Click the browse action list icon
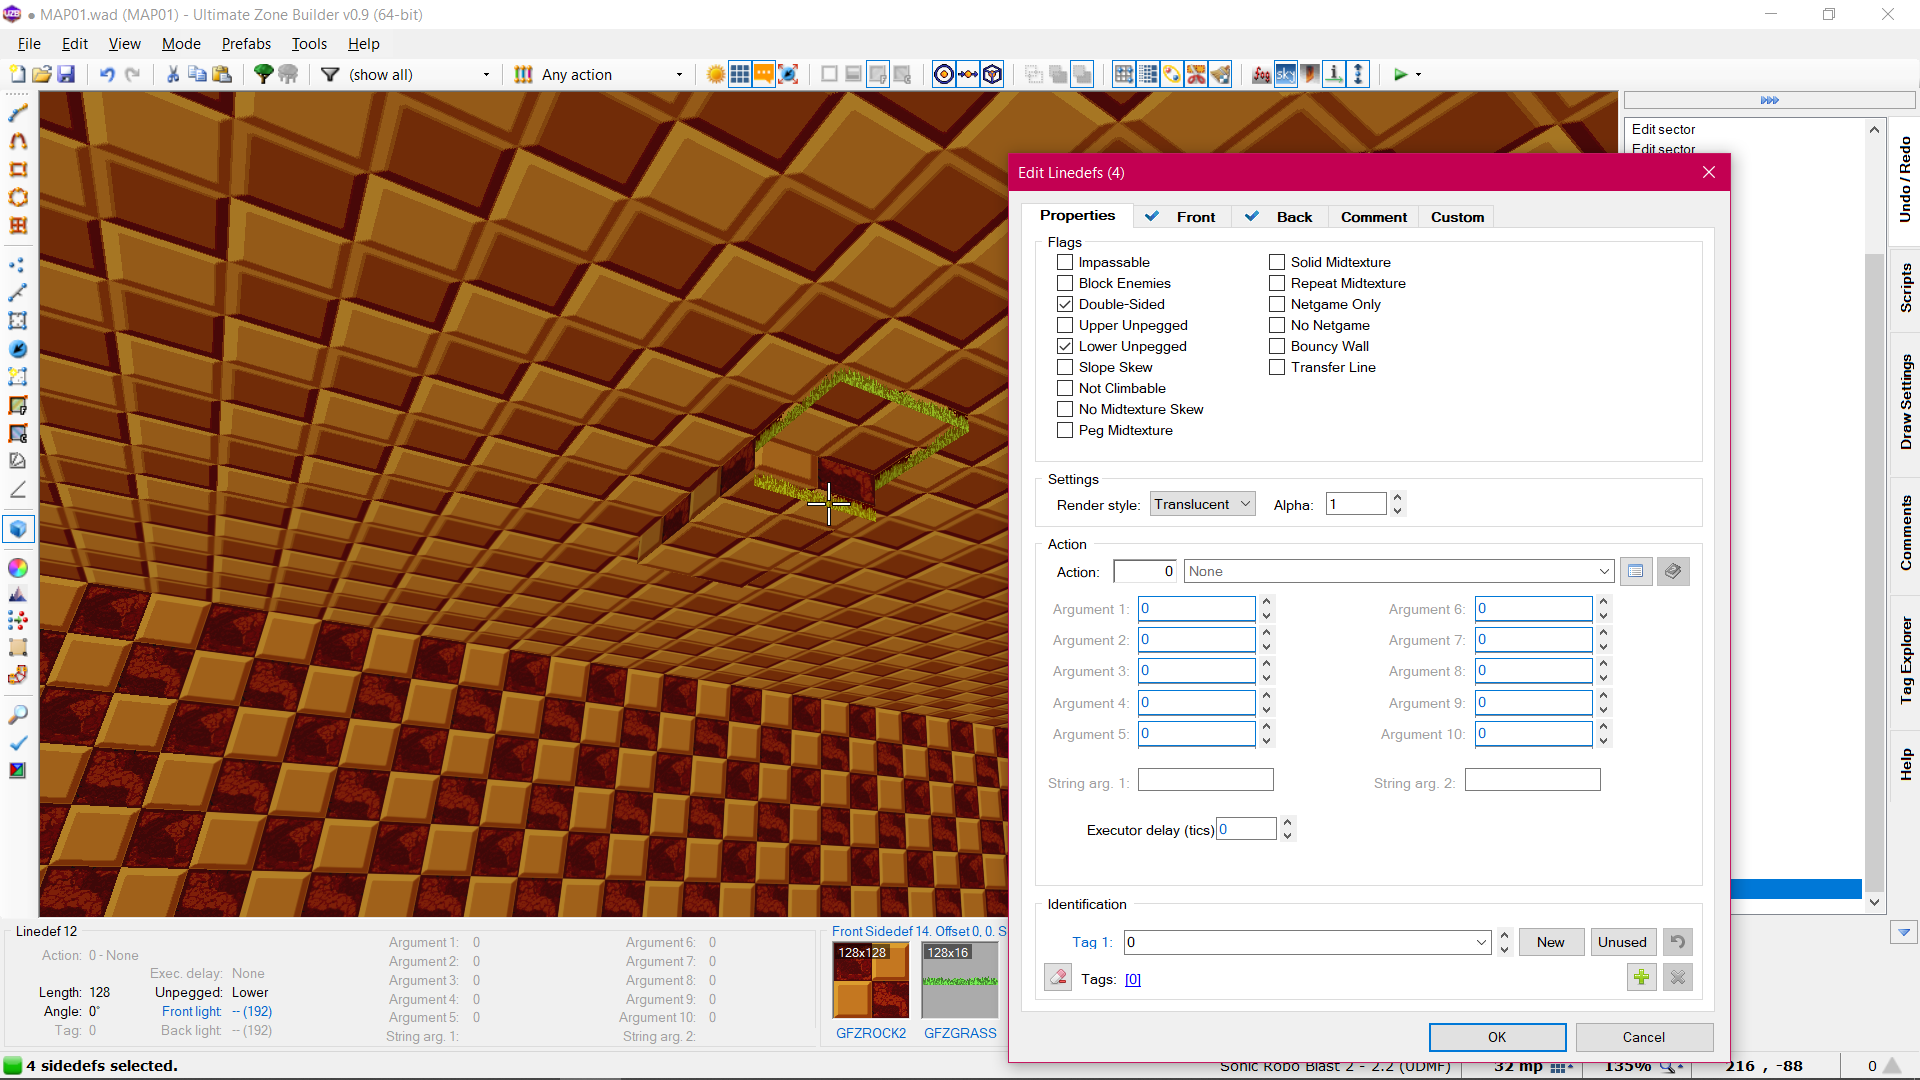Image resolution: width=1920 pixels, height=1080 pixels. click(1636, 572)
